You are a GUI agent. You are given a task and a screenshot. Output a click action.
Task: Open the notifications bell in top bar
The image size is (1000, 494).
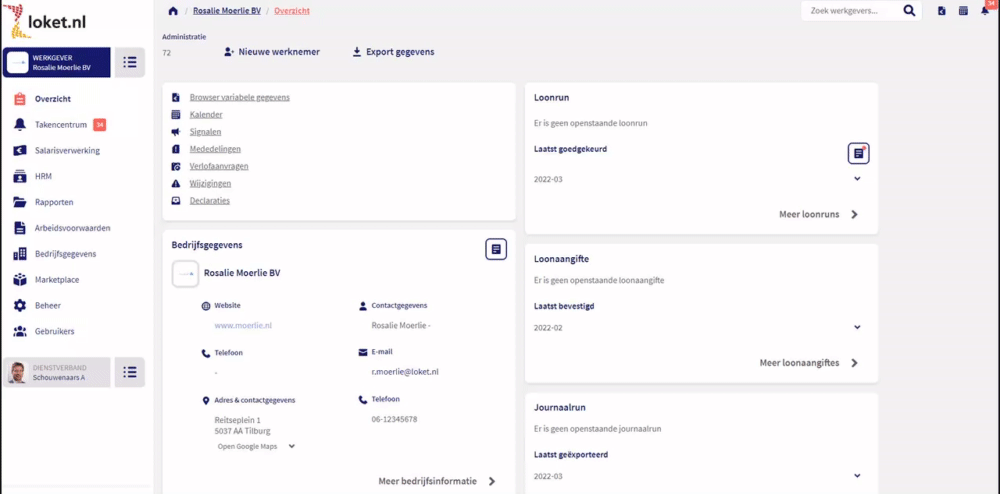click(987, 11)
